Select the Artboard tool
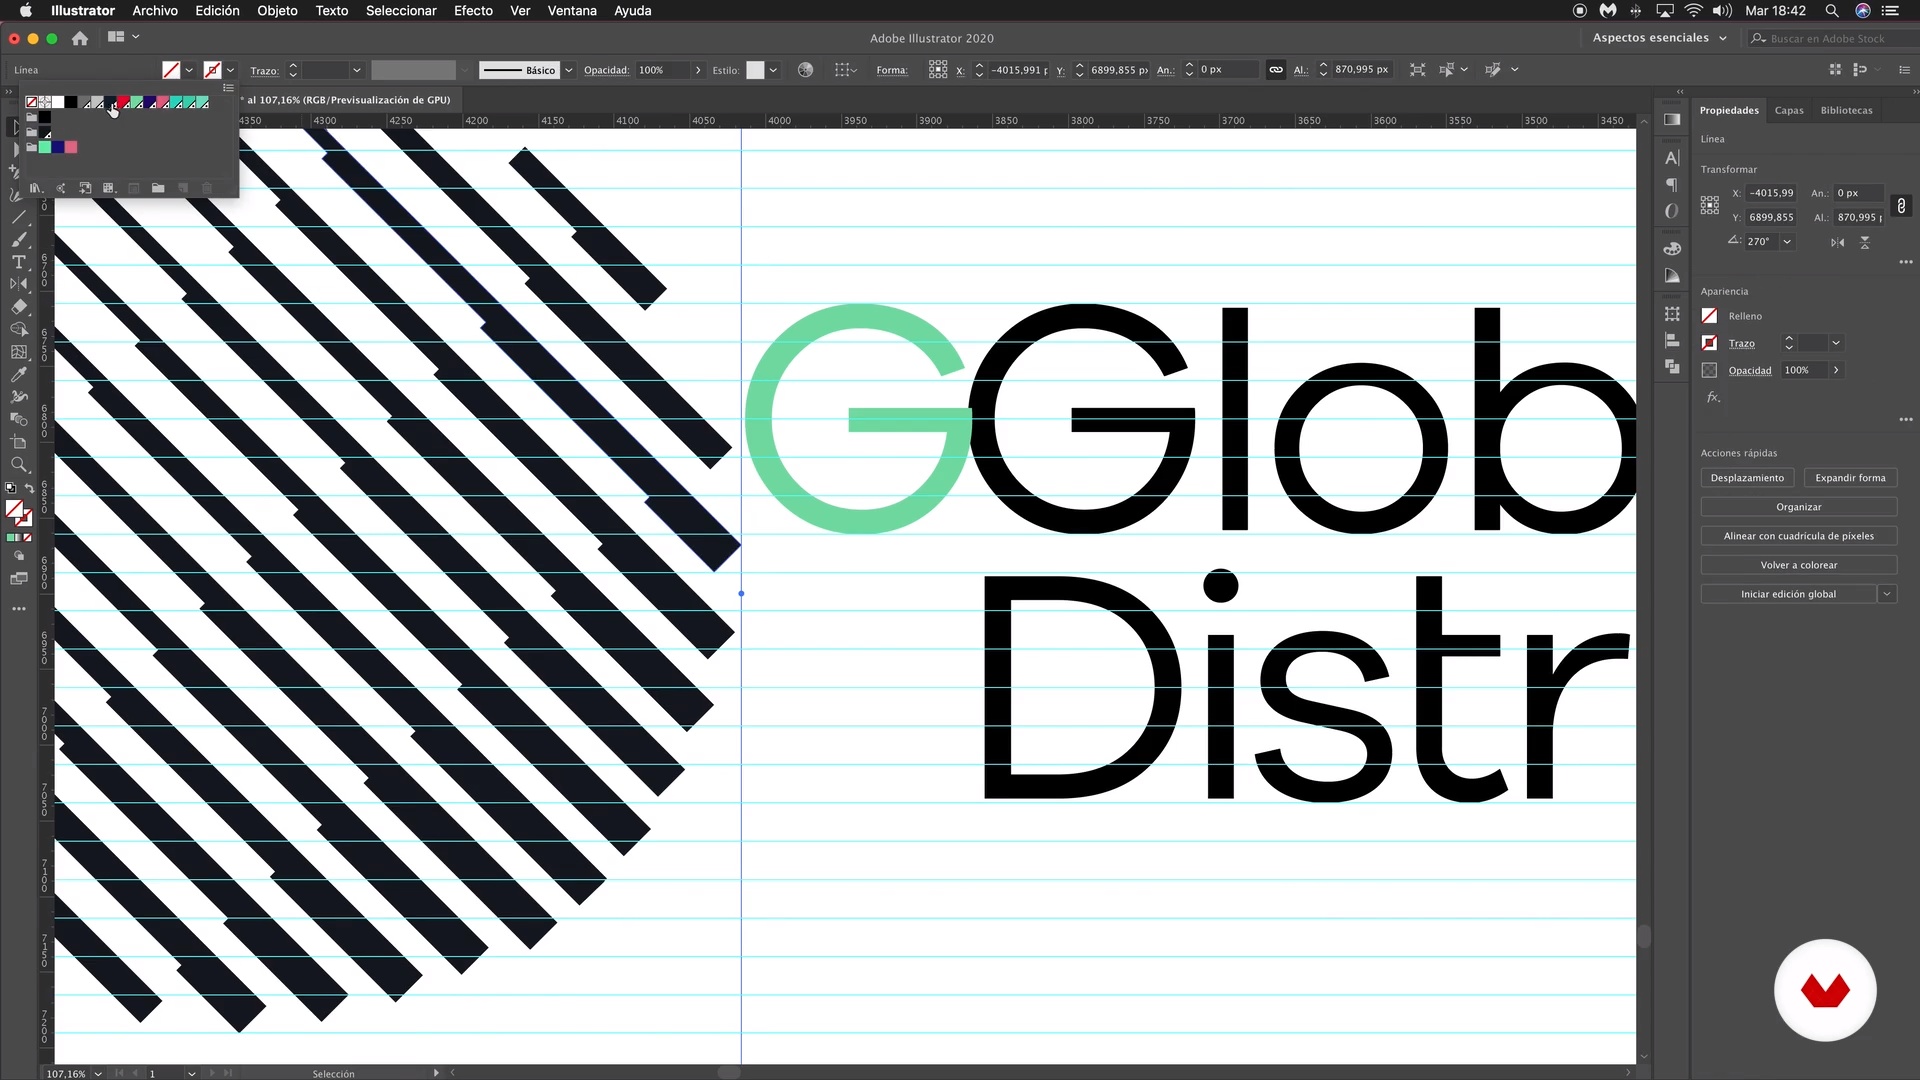 point(18,442)
